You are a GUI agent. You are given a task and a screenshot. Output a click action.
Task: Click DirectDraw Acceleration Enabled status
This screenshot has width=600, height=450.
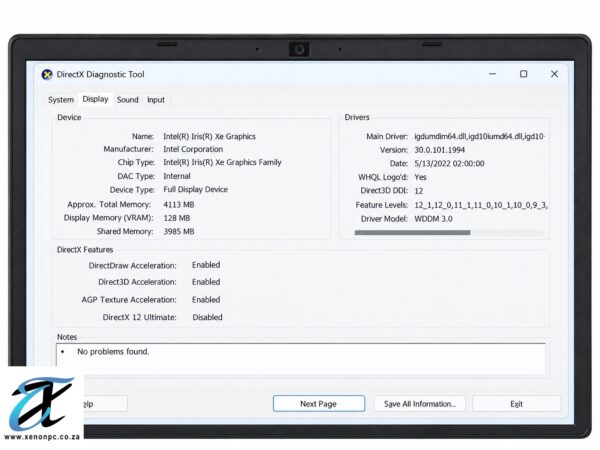[x=206, y=265]
